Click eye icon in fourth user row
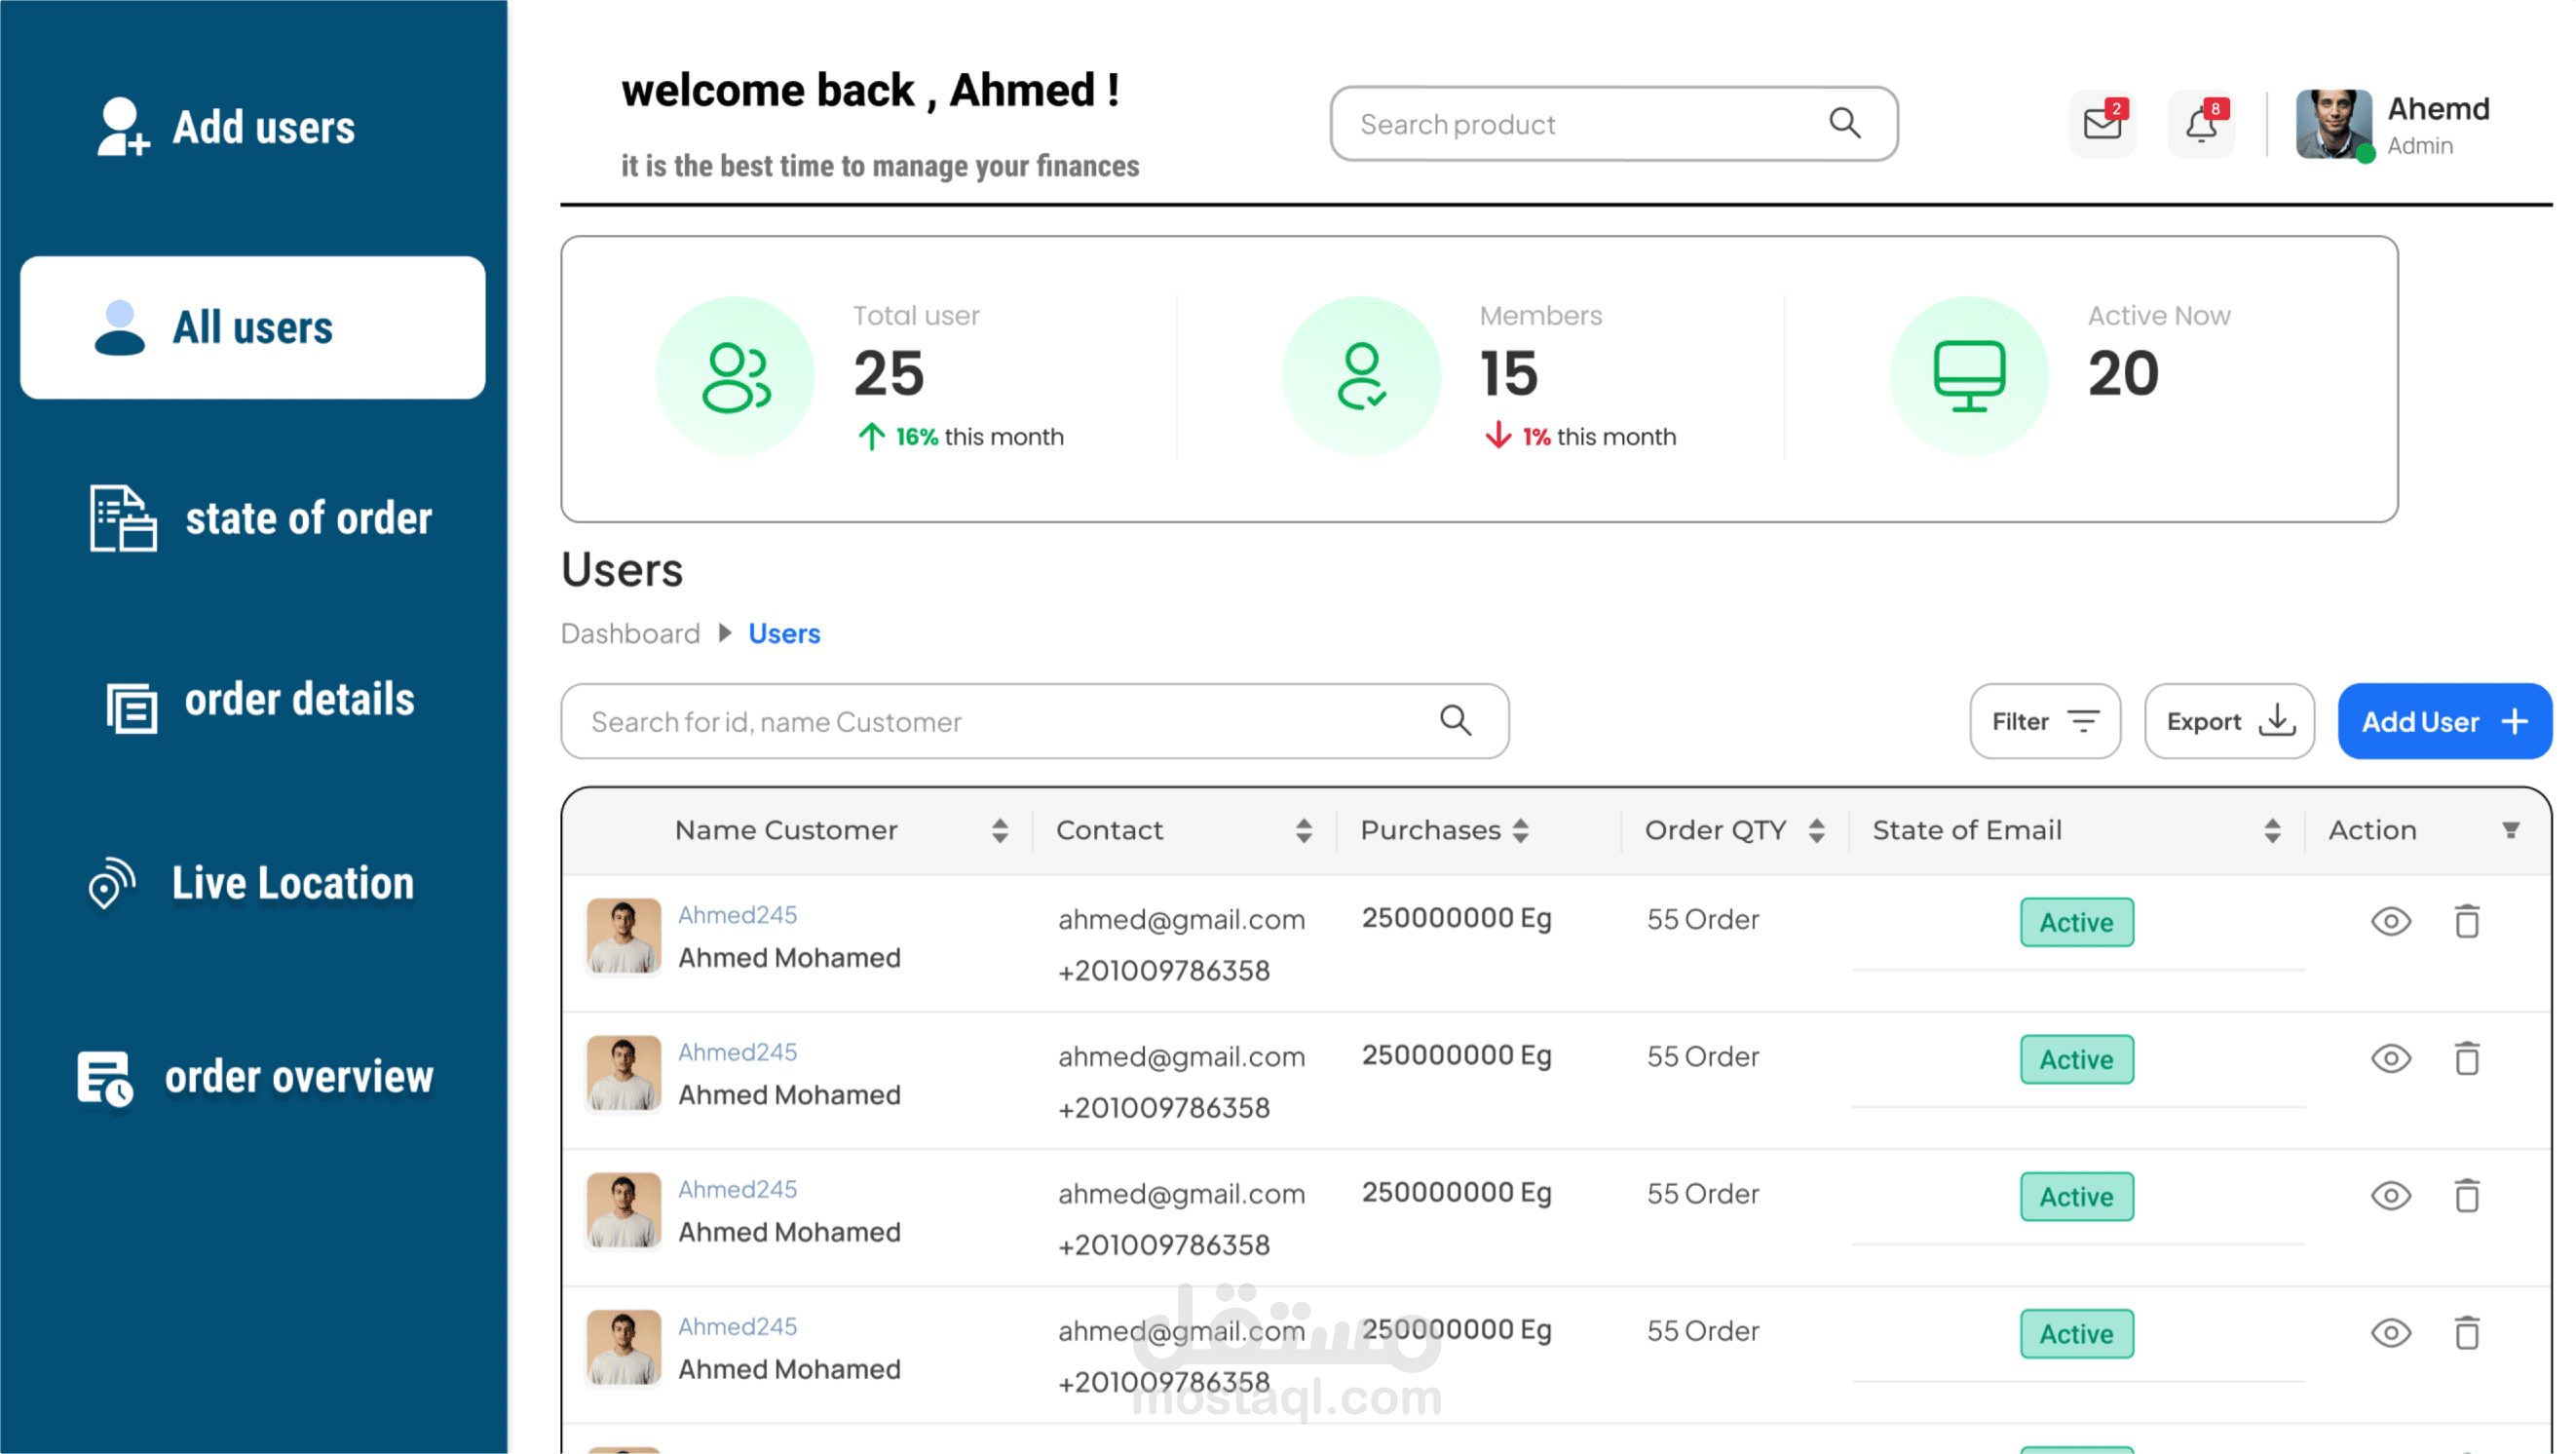2576x1454 pixels. pos(2390,1333)
